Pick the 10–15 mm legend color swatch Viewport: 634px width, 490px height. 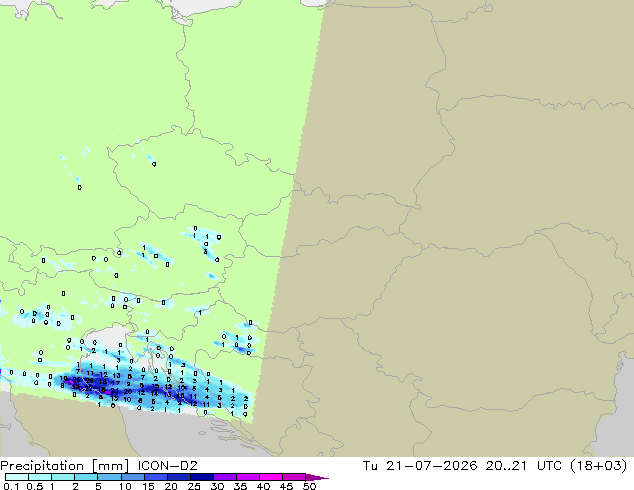(x=133, y=477)
